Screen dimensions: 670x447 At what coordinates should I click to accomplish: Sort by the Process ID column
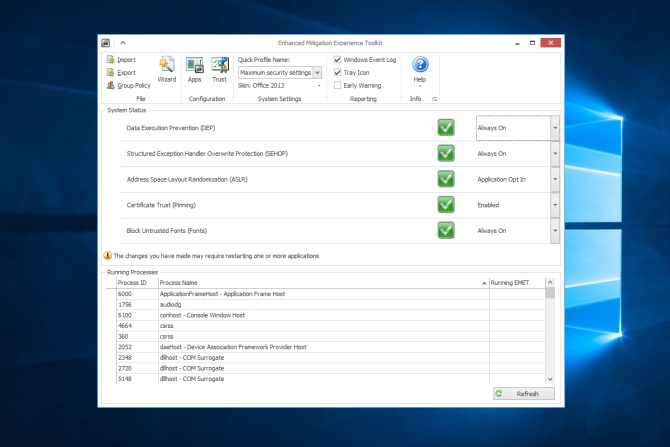pos(137,282)
